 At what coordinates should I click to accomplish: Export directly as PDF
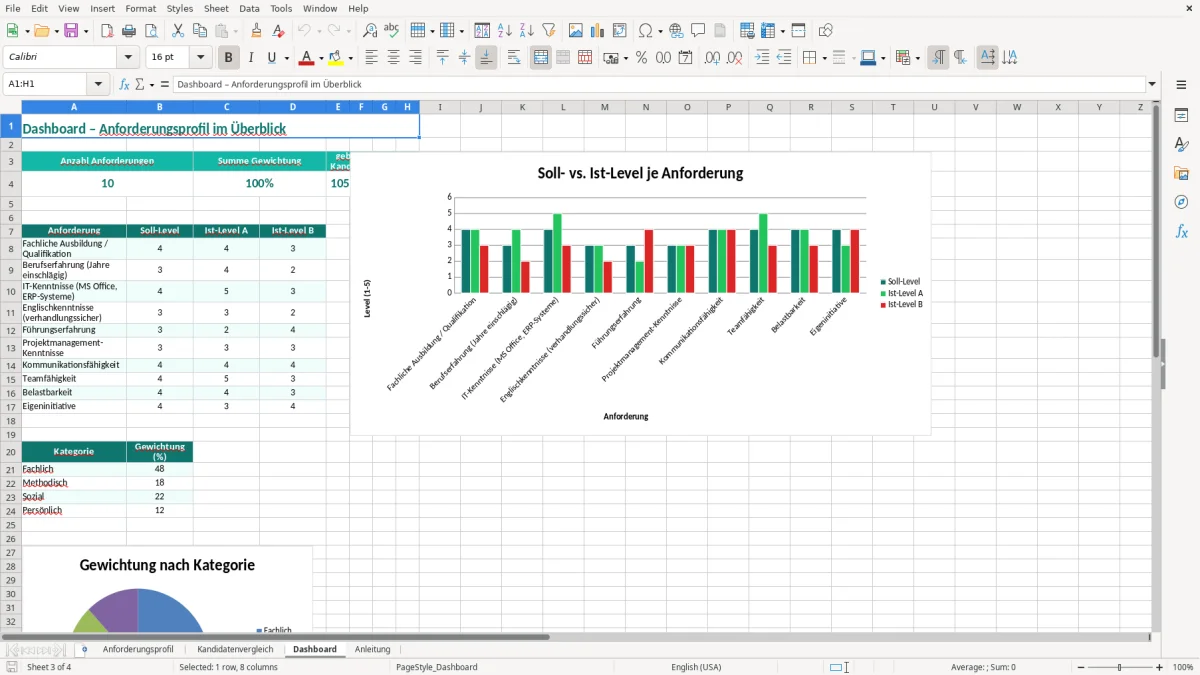tap(107, 31)
